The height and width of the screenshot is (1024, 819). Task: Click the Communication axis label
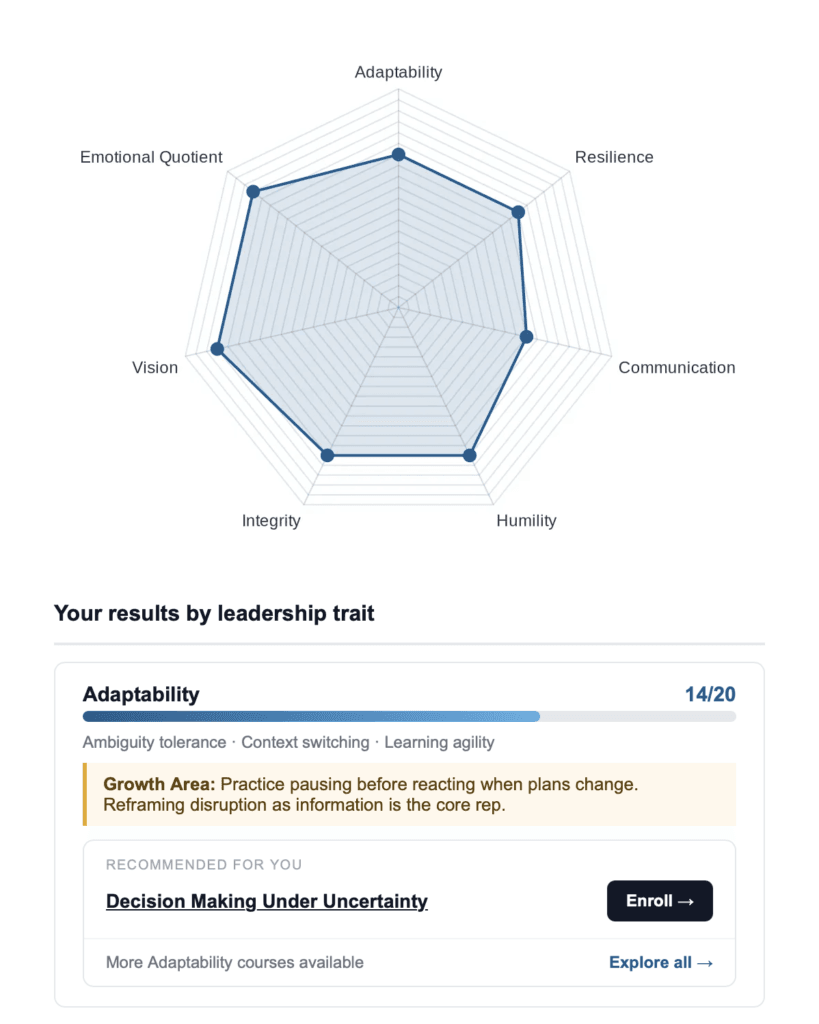tap(676, 367)
